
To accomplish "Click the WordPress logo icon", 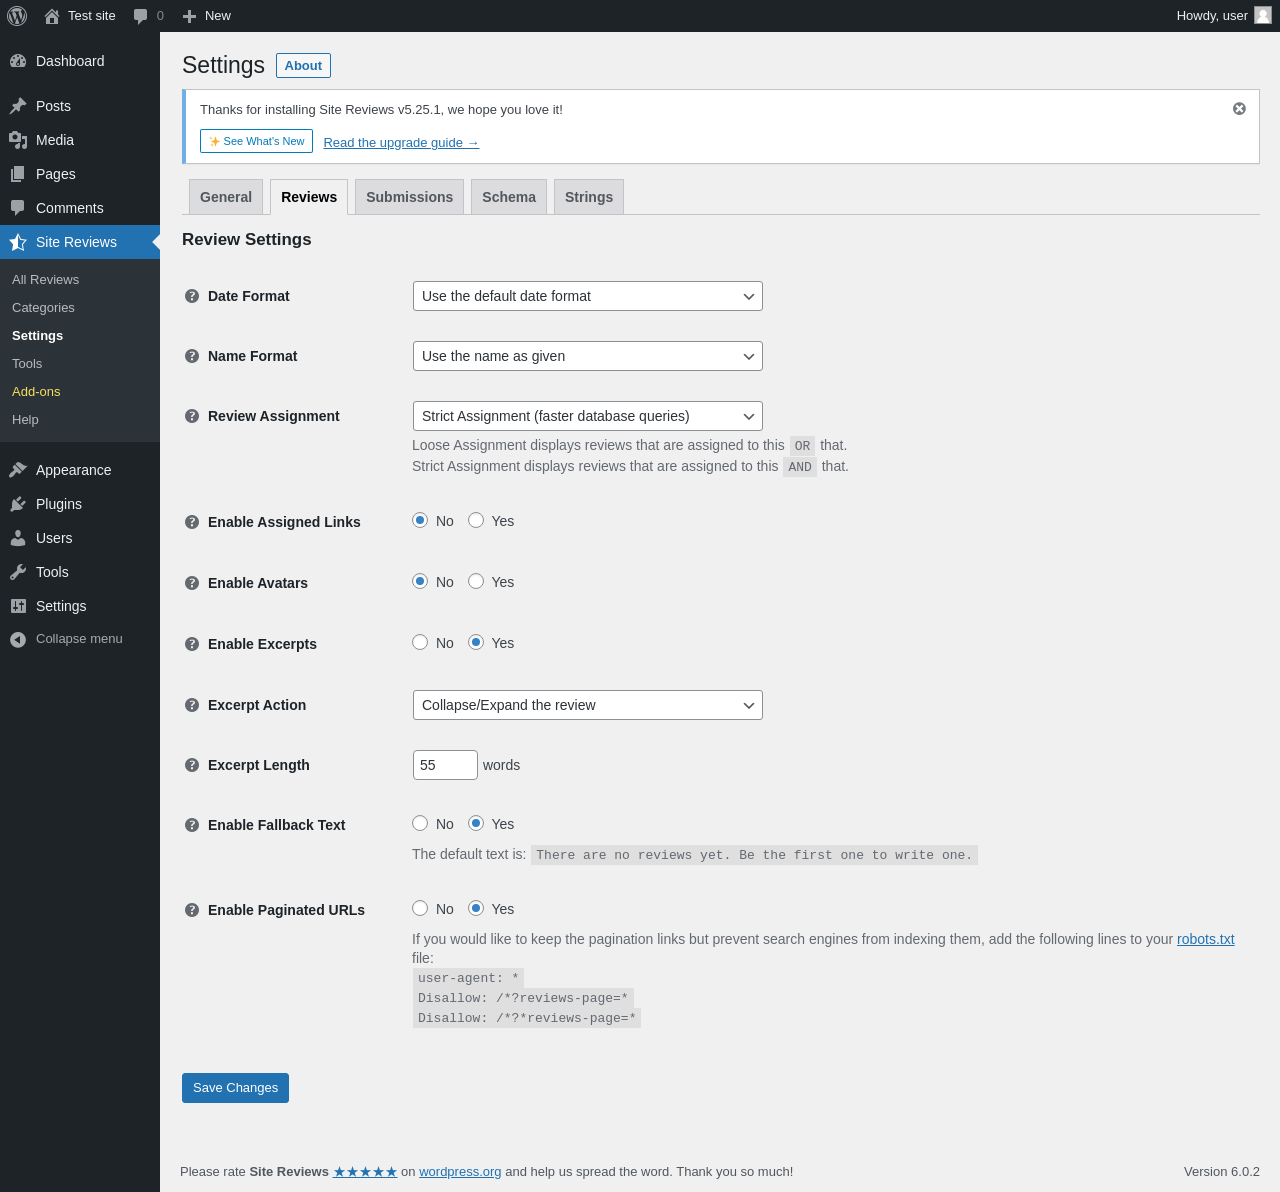I will pyautogui.click(x=17, y=16).
